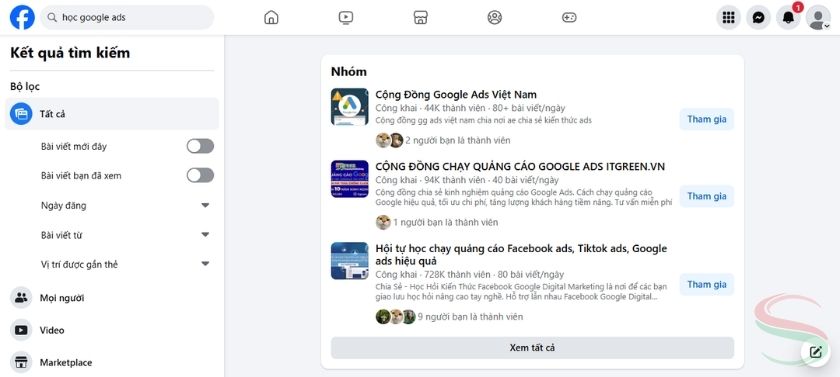Join the ITGREEN.VN Google Ads group
Image resolution: width=840 pixels, height=377 pixels.
pos(707,197)
